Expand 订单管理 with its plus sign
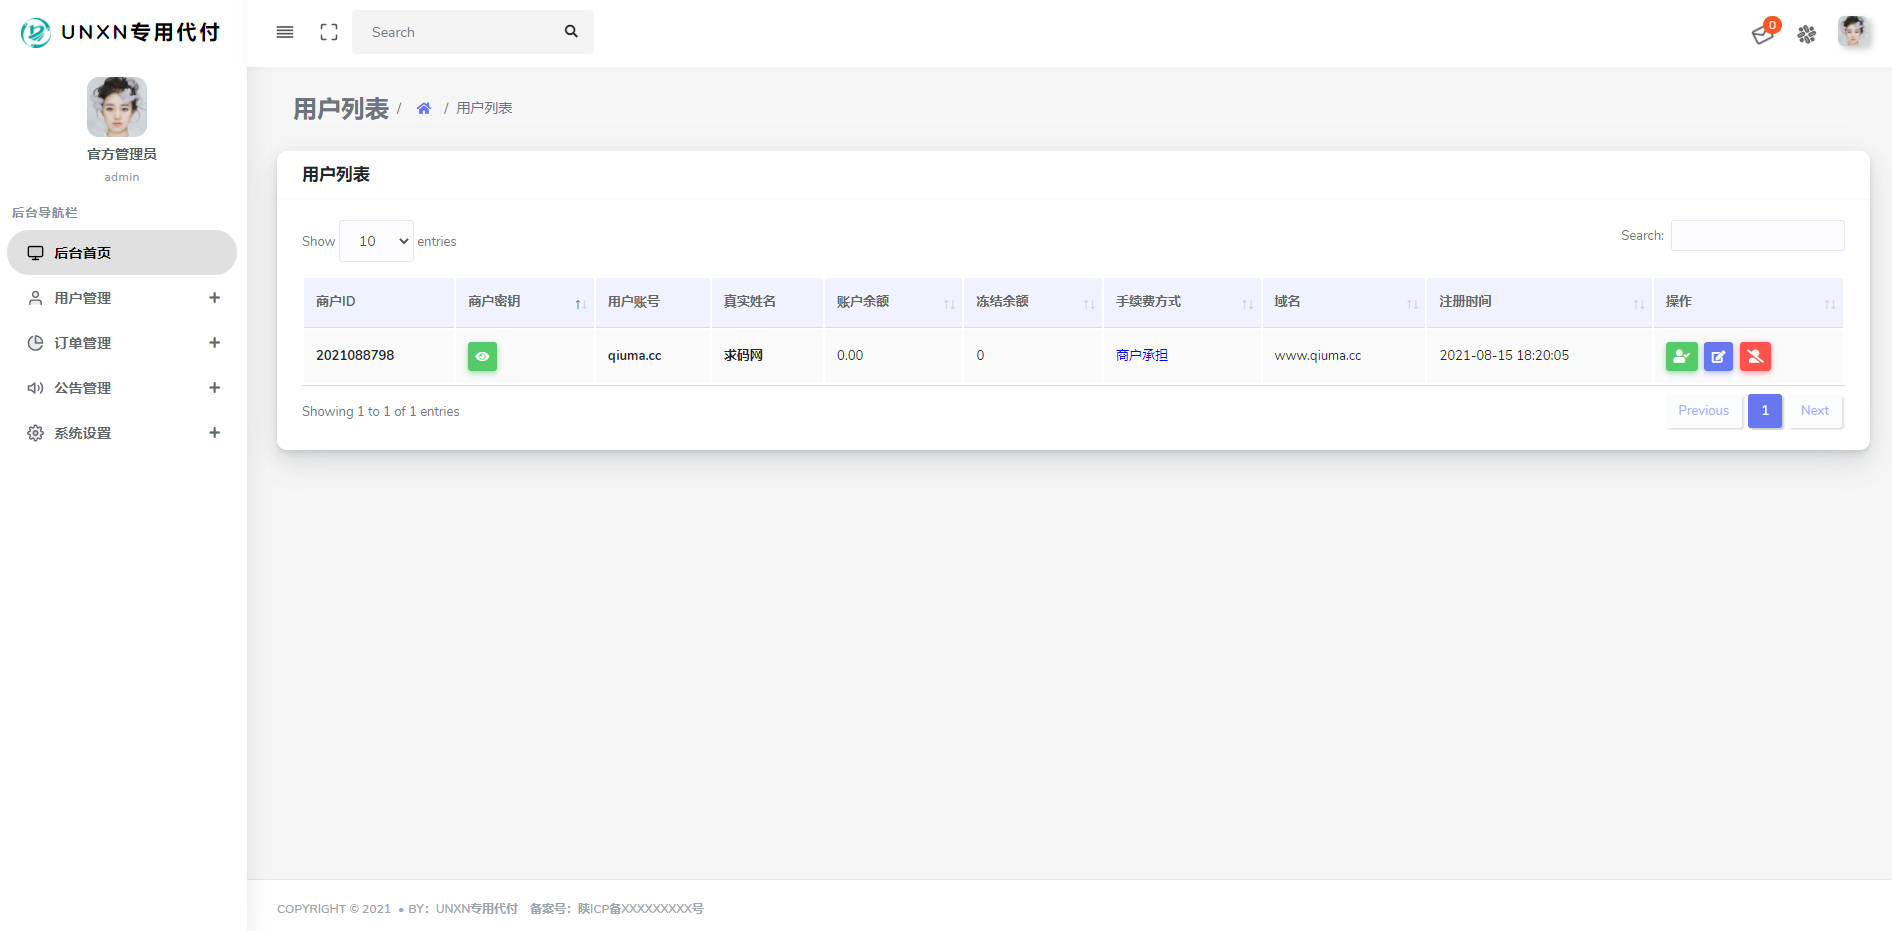 tap(214, 343)
